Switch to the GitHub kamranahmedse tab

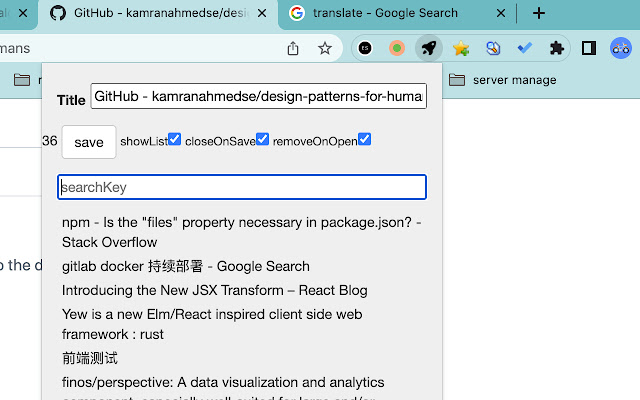(x=158, y=13)
